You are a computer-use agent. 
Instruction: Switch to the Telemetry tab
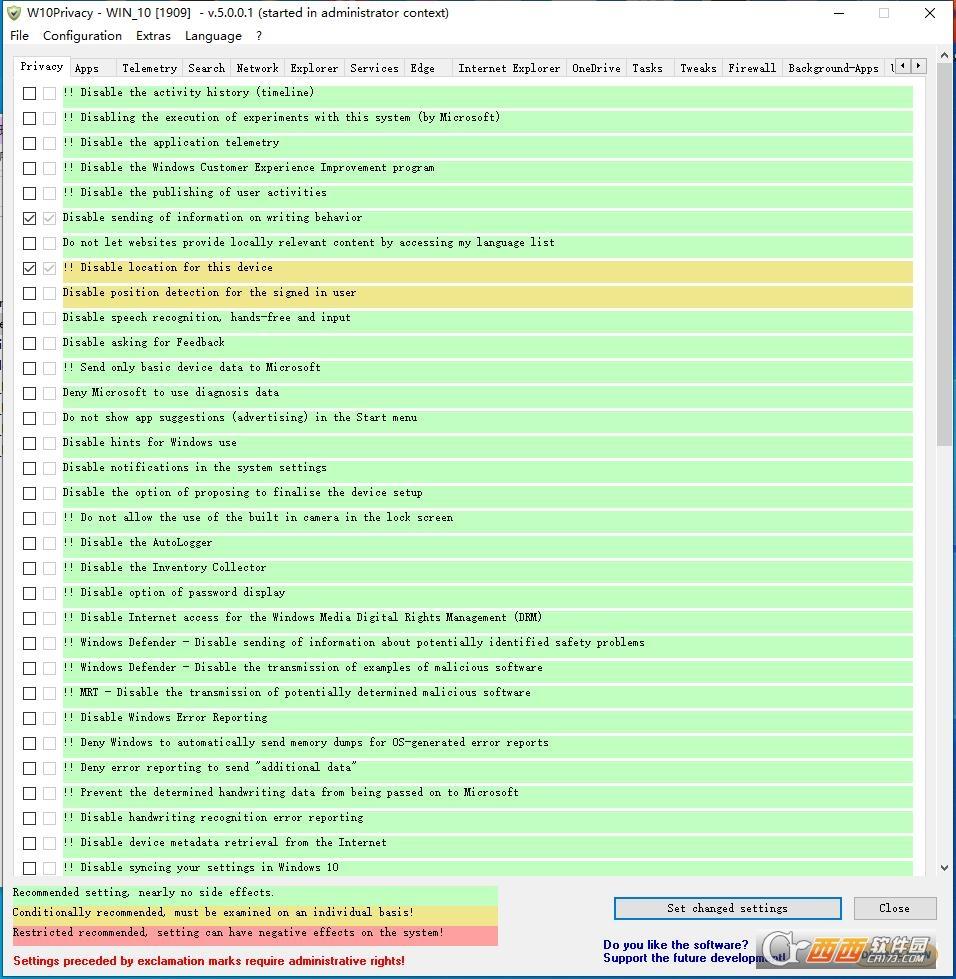point(149,68)
